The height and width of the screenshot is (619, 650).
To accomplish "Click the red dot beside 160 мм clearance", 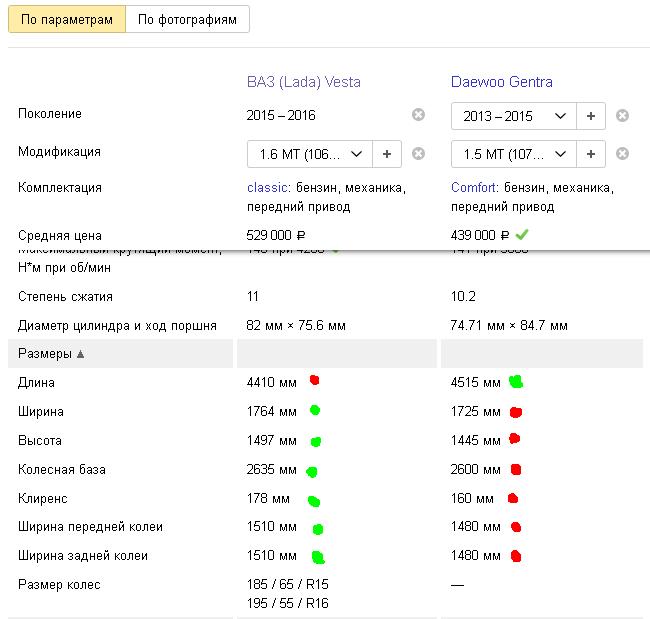I will coord(513,498).
